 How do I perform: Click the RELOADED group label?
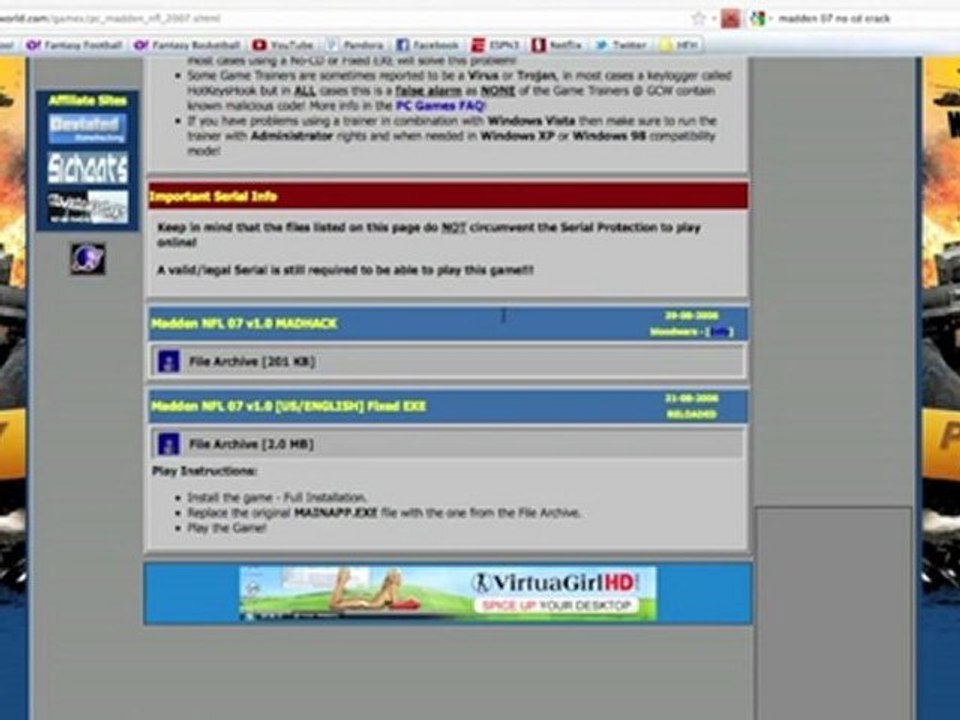pyautogui.click(x=691, y=414)
